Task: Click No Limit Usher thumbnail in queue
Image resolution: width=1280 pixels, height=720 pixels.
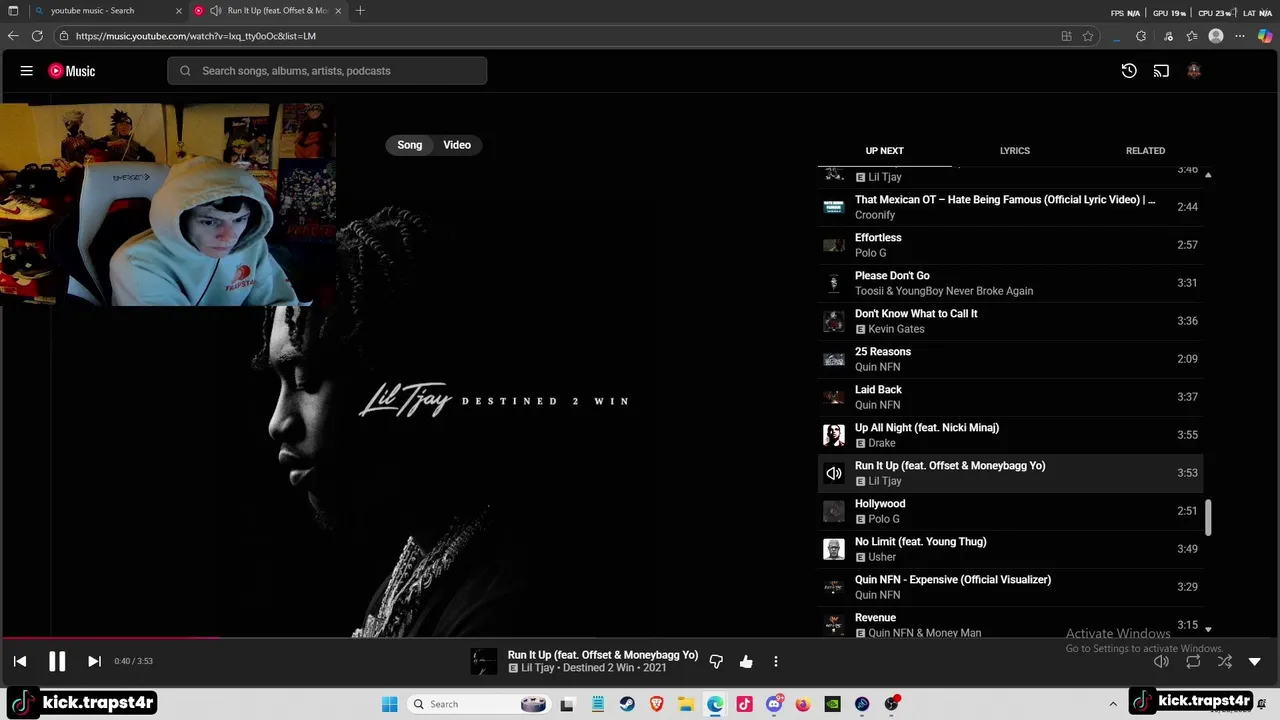Action: tap(834, 549)
